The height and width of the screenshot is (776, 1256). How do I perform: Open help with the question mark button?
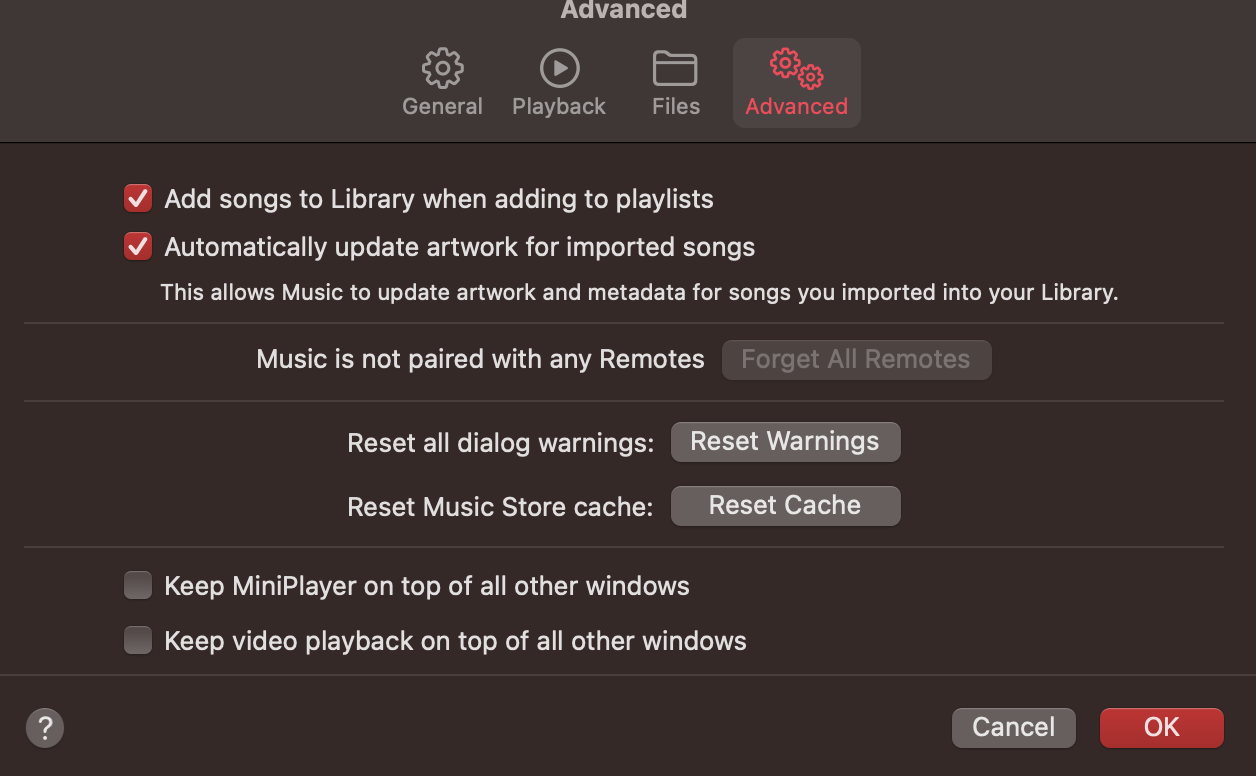(45, 727)
